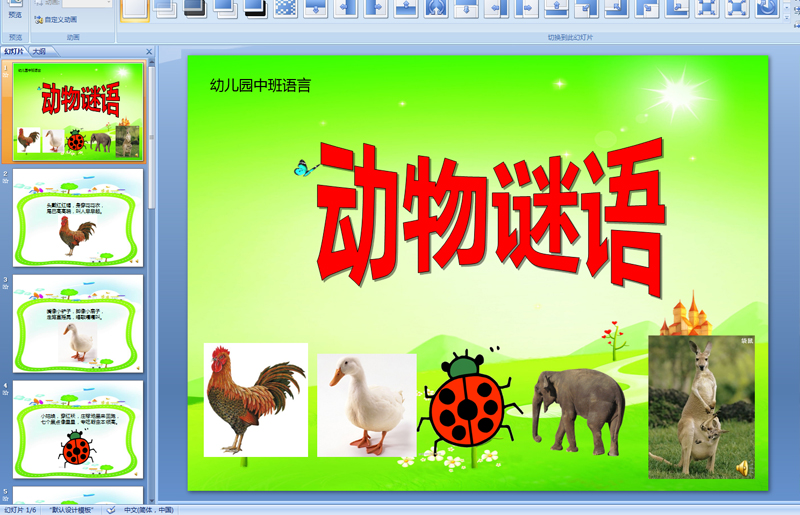Apply the Cut transition icon
This screenshot has width=800, height=515.
click(x=226, y=8)
